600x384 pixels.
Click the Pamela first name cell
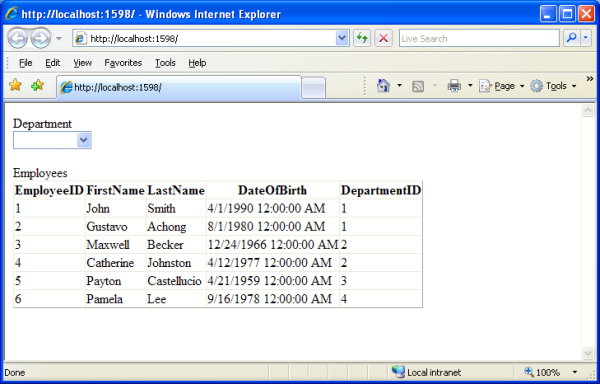click(116, 299)
